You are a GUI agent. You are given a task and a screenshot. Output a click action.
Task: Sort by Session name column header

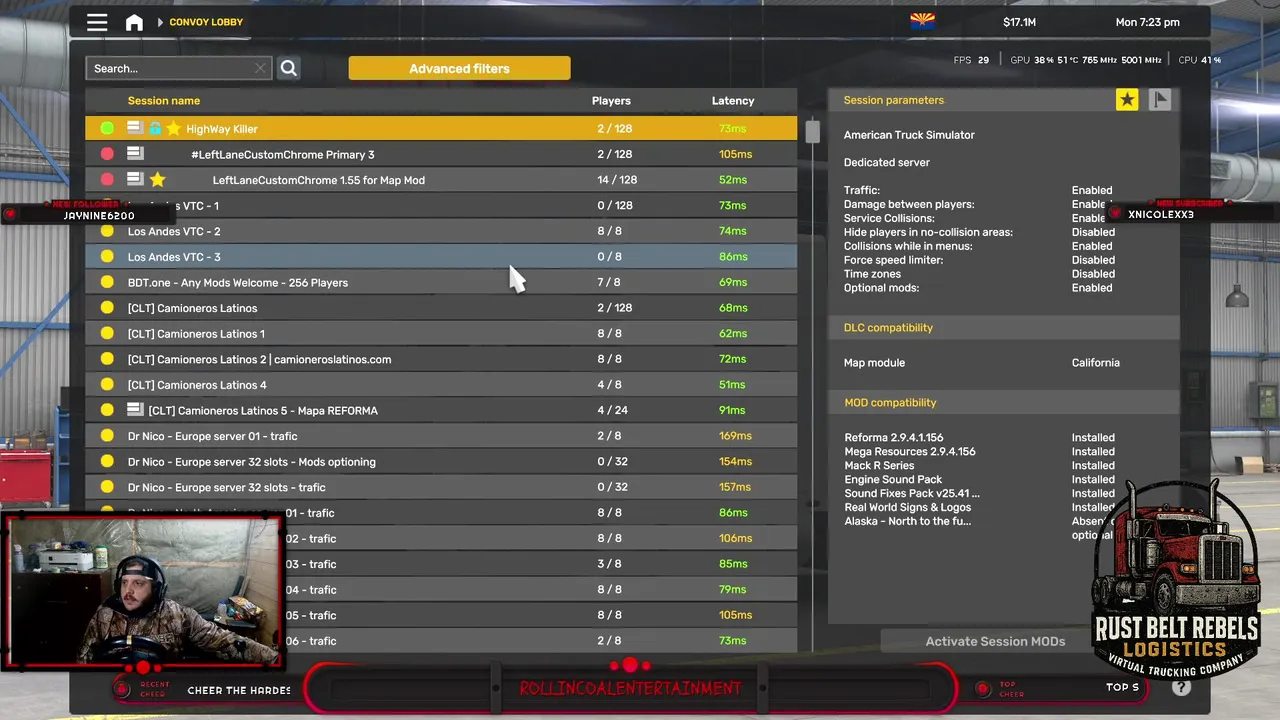pos(164,100)
